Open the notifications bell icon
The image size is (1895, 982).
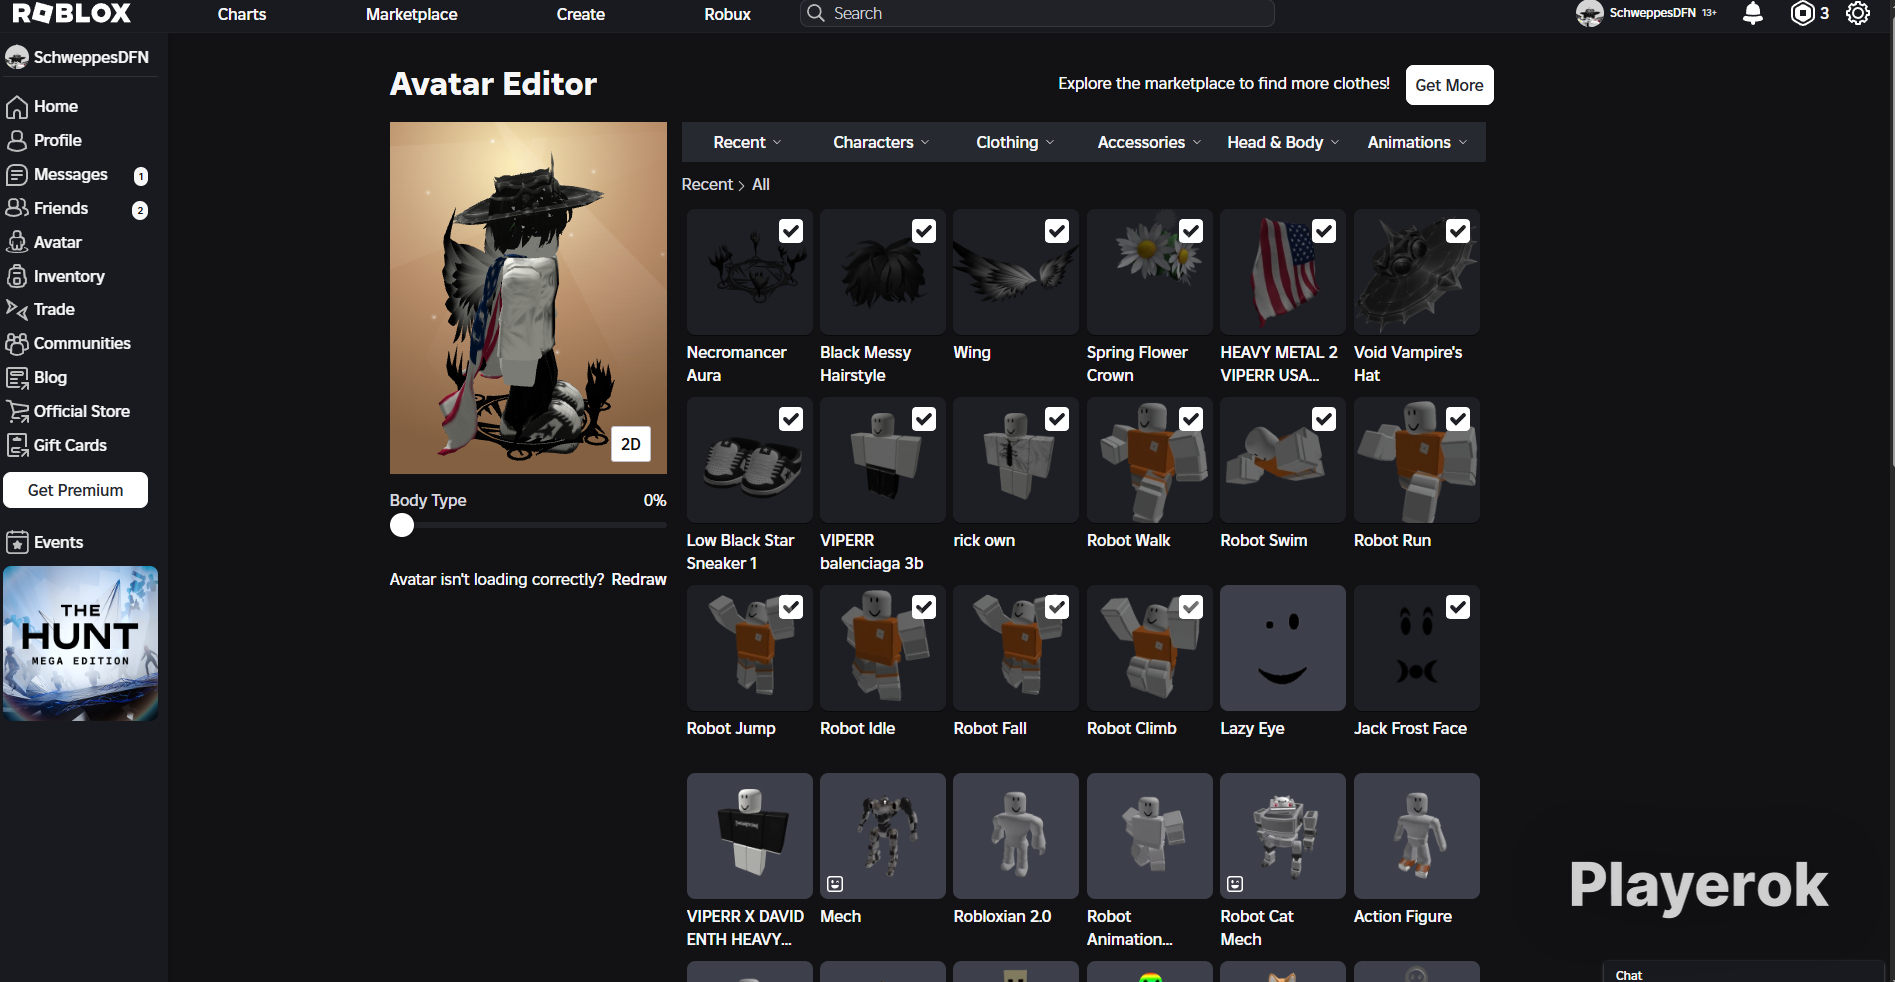(1753, 13)
